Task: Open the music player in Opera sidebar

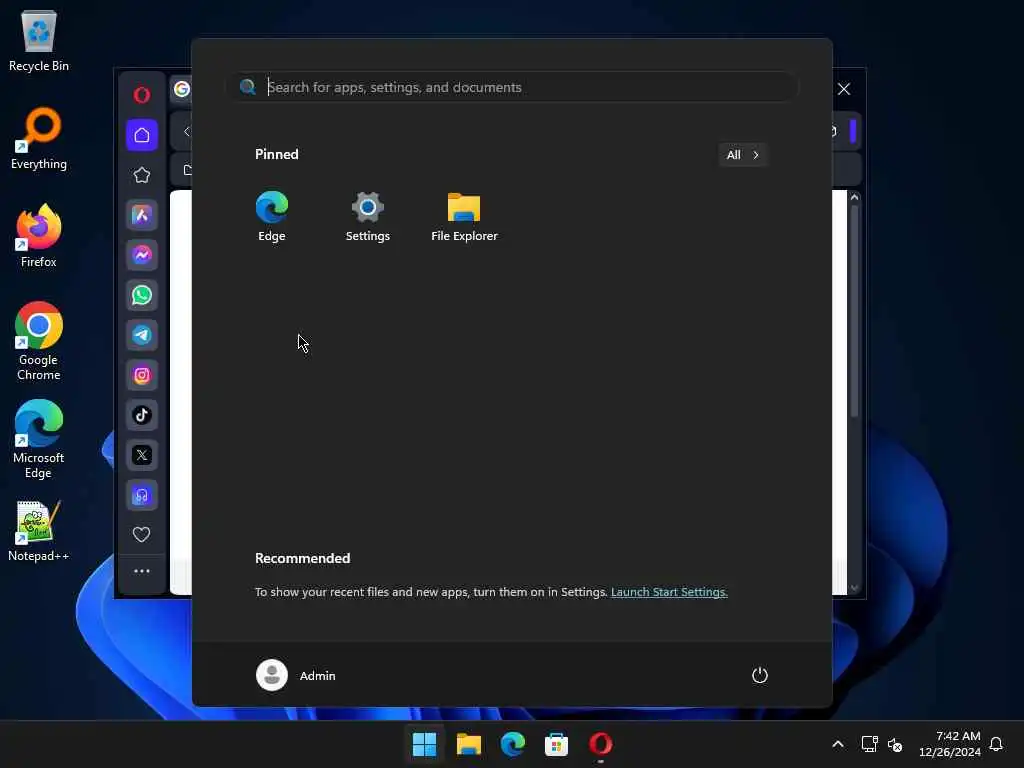Action: [x=142, y=496]
